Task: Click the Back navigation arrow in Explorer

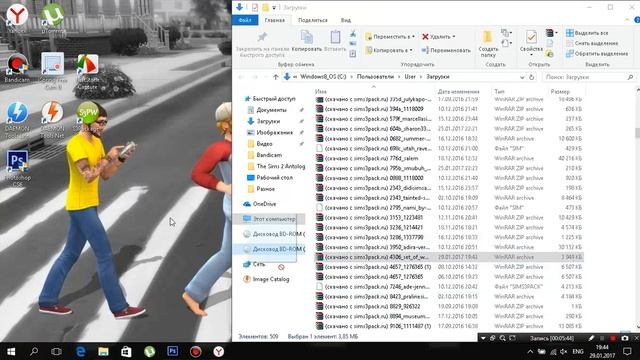Action: 241,77
